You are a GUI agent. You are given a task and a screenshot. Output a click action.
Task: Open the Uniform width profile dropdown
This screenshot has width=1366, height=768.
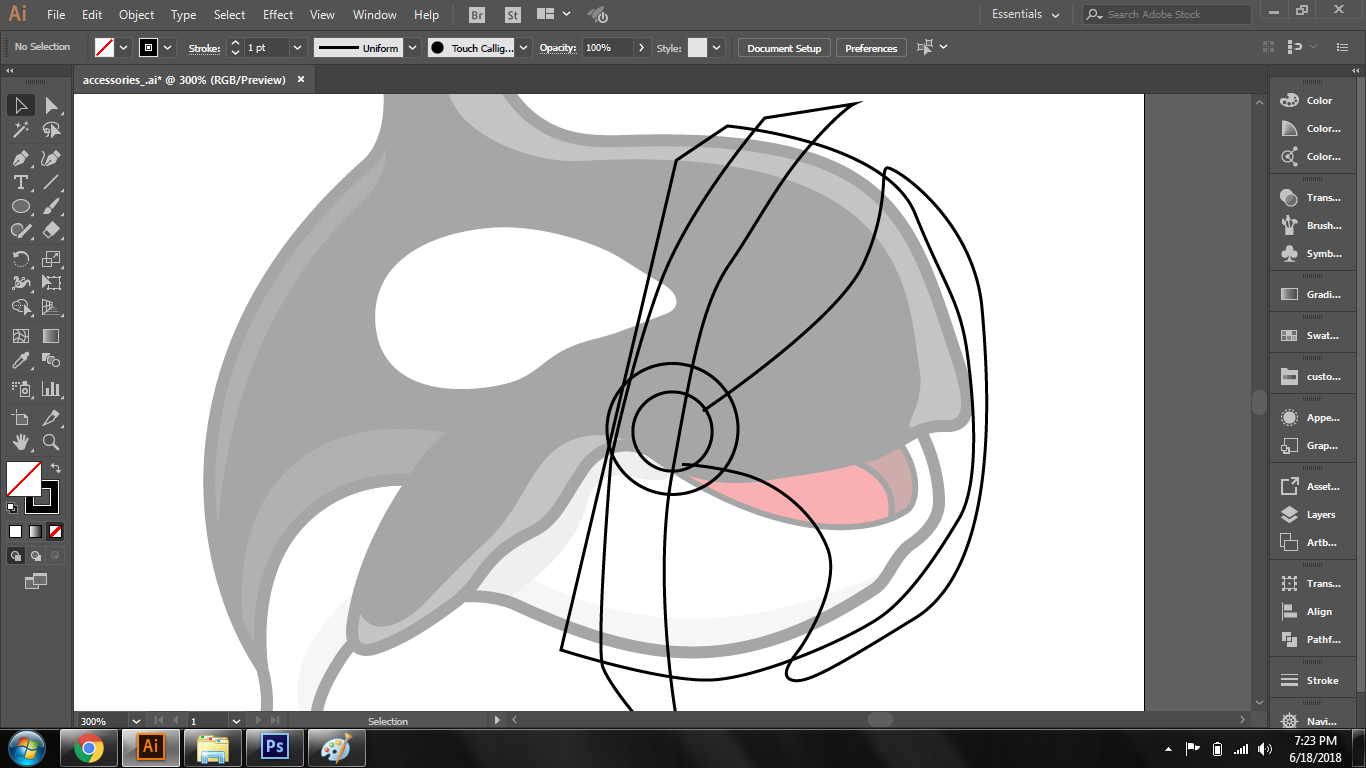coord(411,47)
